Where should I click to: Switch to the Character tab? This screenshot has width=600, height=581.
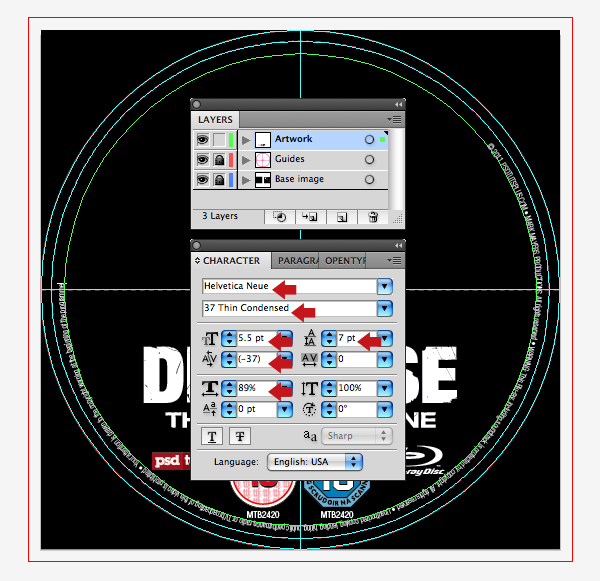click(231, 261)
